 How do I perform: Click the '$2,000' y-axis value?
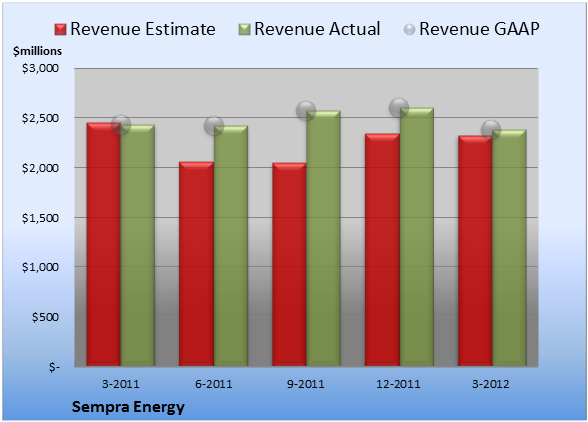coord(40,168)
